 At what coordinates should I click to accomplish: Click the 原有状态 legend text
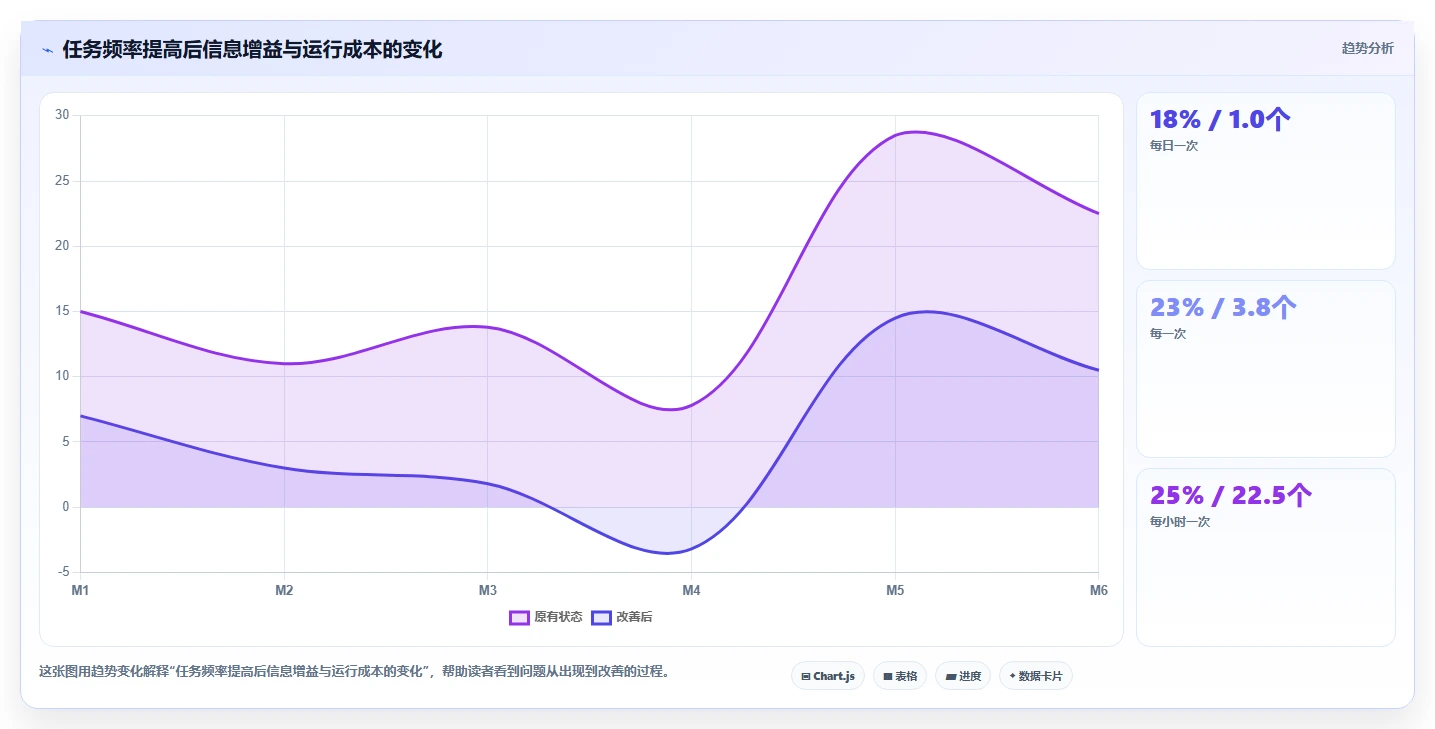pyautogui.click(x=558, y=617)
